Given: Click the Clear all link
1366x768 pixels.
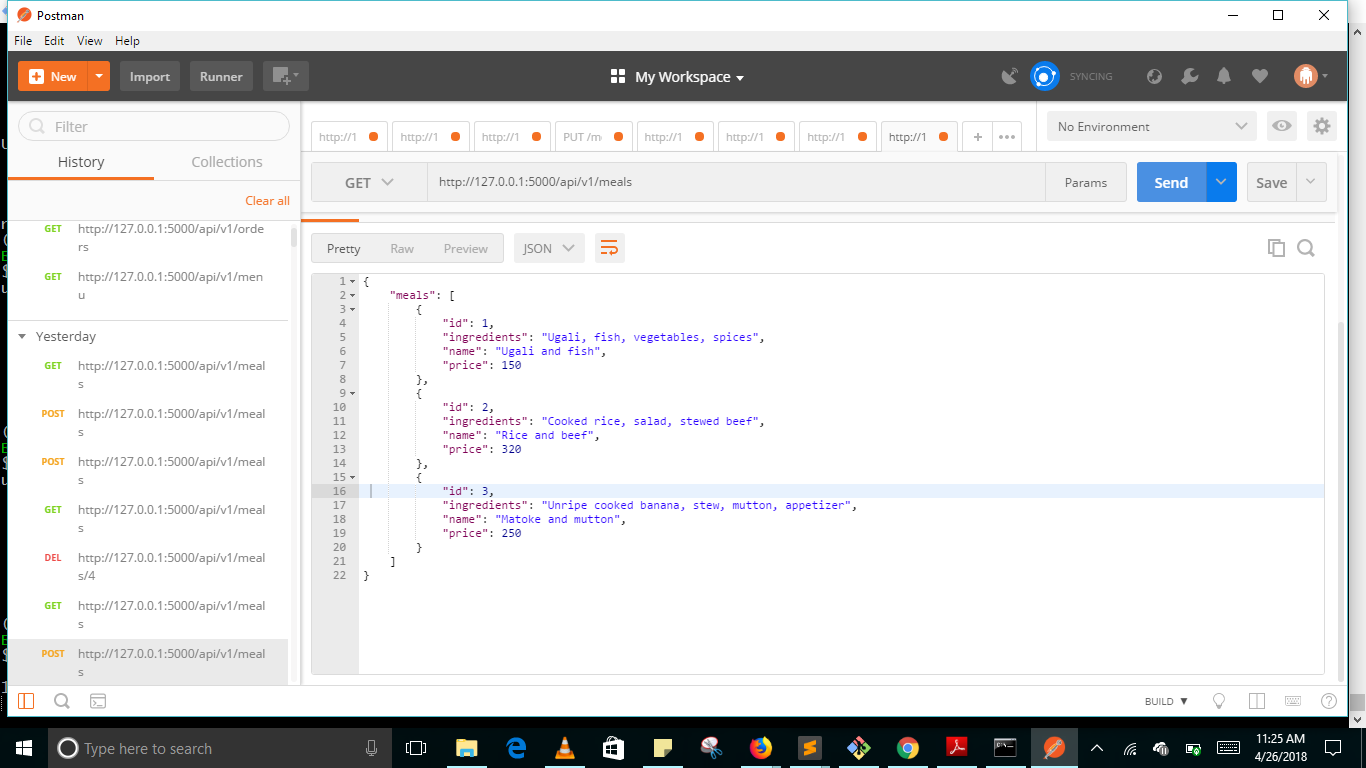Looking at the screenshot, I should pos(267,200).
